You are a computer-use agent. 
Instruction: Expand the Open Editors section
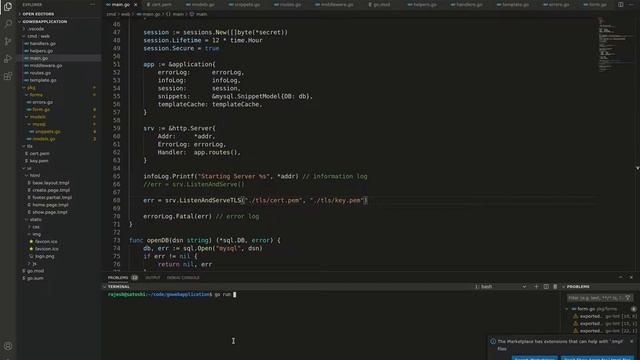point(38,14)
